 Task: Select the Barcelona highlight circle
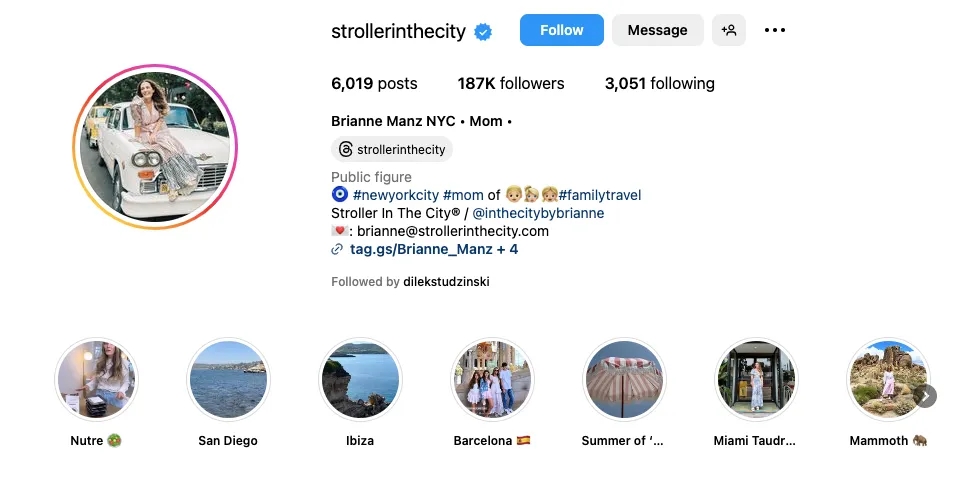492,380
